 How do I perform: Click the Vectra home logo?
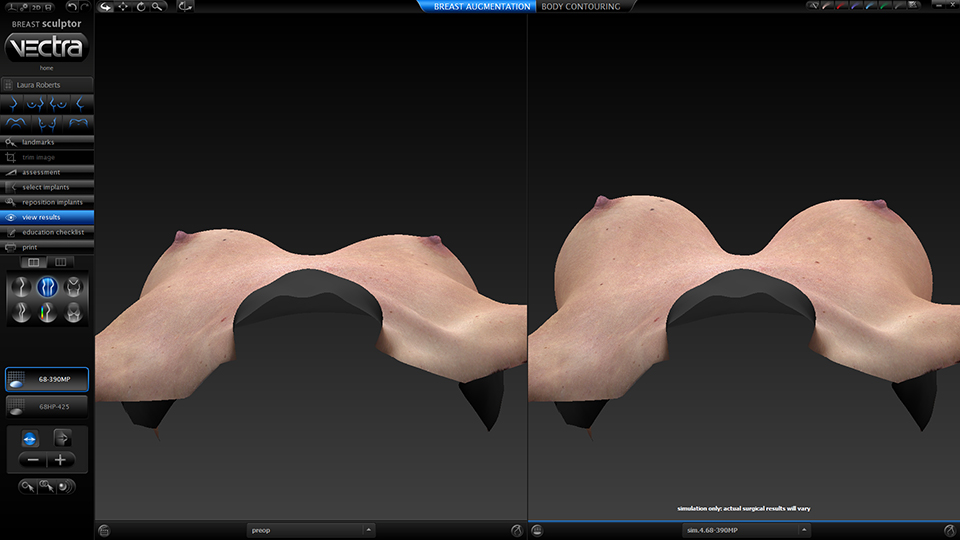pyautogui.click(x=47, y=47)
